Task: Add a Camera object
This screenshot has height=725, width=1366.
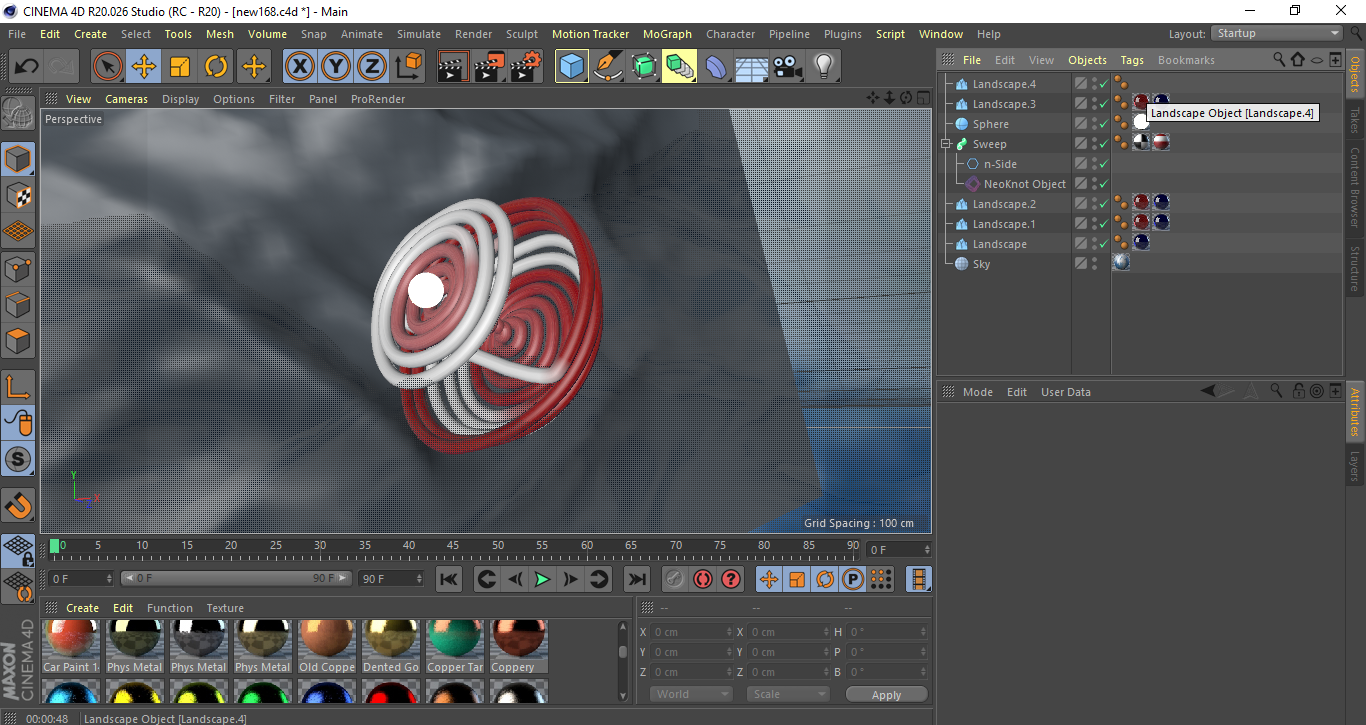Action: pos(788,67)
